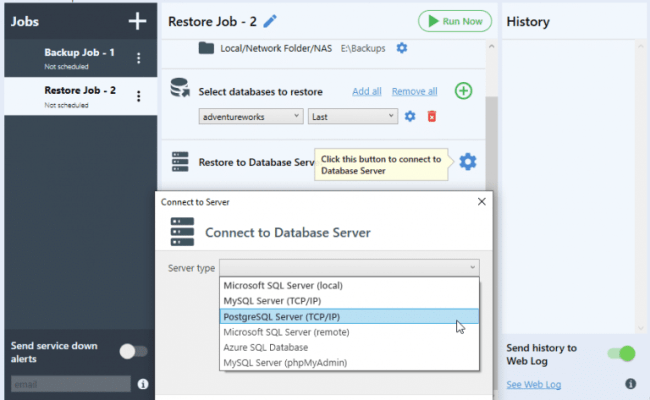650x400 pixels.
Task: Open Restore Job - 2 options menu
Action: coord(138,96)
